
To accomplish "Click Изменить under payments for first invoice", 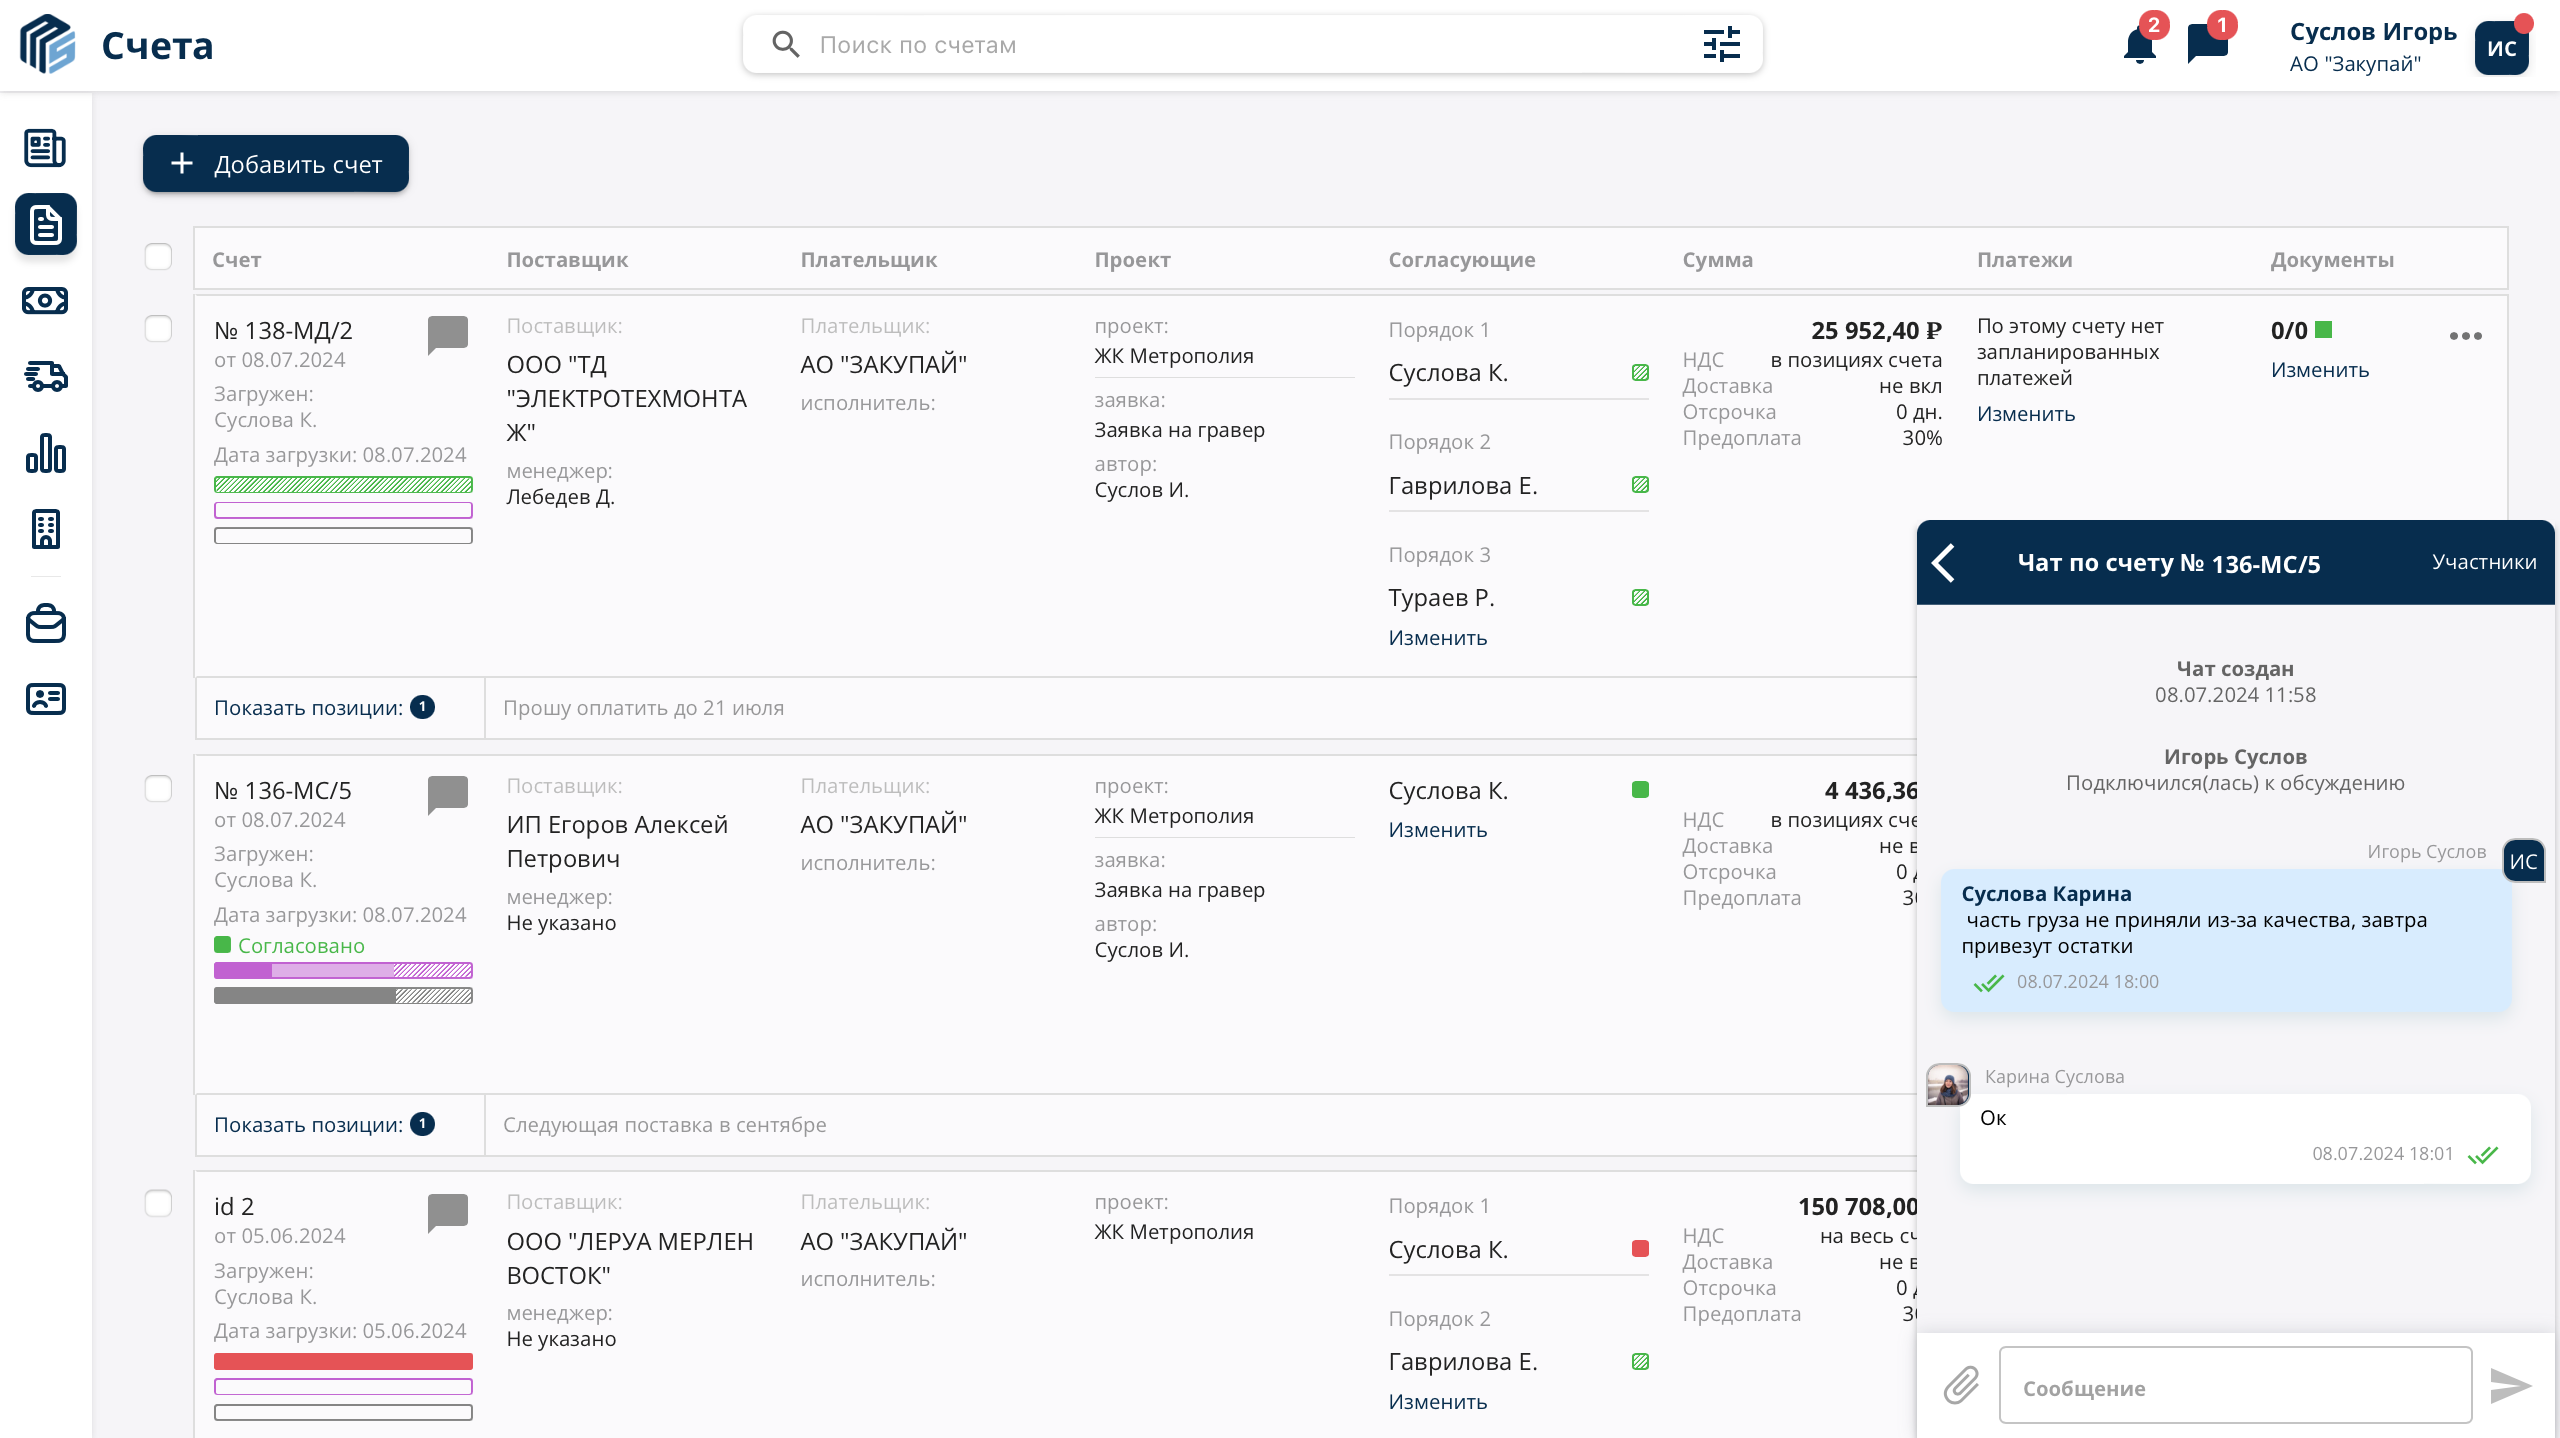I will (x=2025, y=414).
